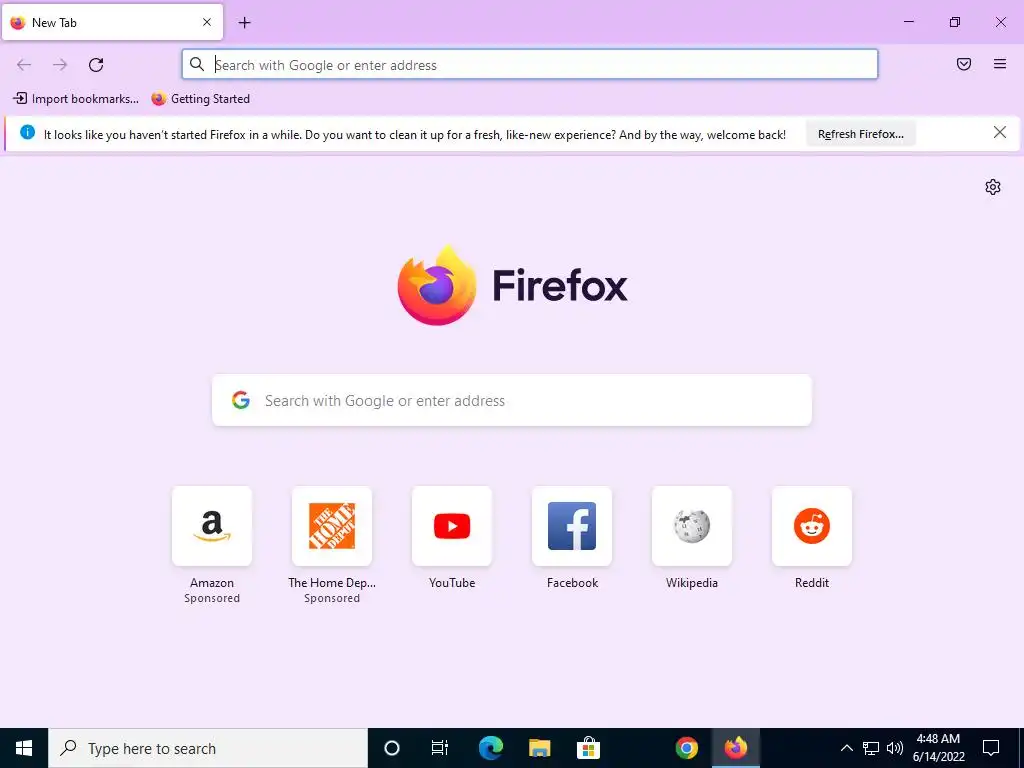Open the Windows Start menu
This screenshot has width=1024, height=768.
[x=24, y=748]
